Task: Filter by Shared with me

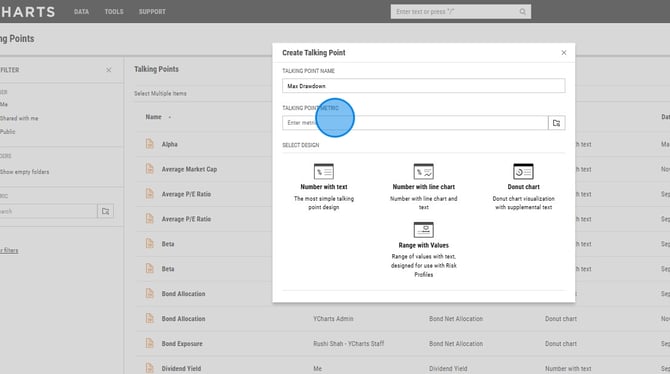Action: pyautogui.click(x=19, y=118)
